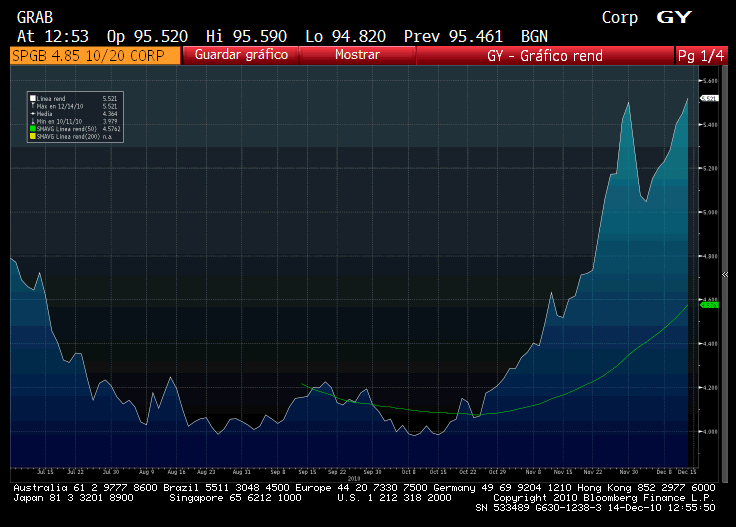This screenshot has height=527, width=736.
Task: Go to next page via Pg 1/4
Action: coord(702,56)
